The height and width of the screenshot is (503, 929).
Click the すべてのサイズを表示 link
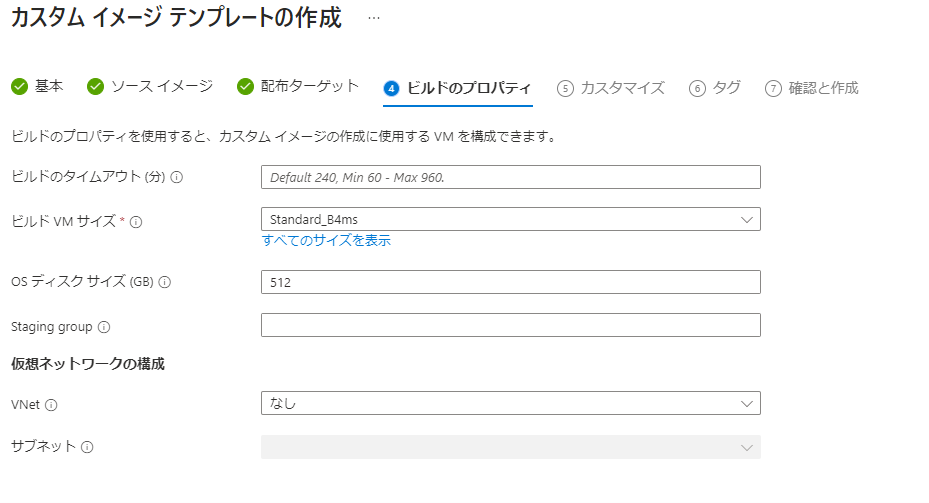coord(326,240)
